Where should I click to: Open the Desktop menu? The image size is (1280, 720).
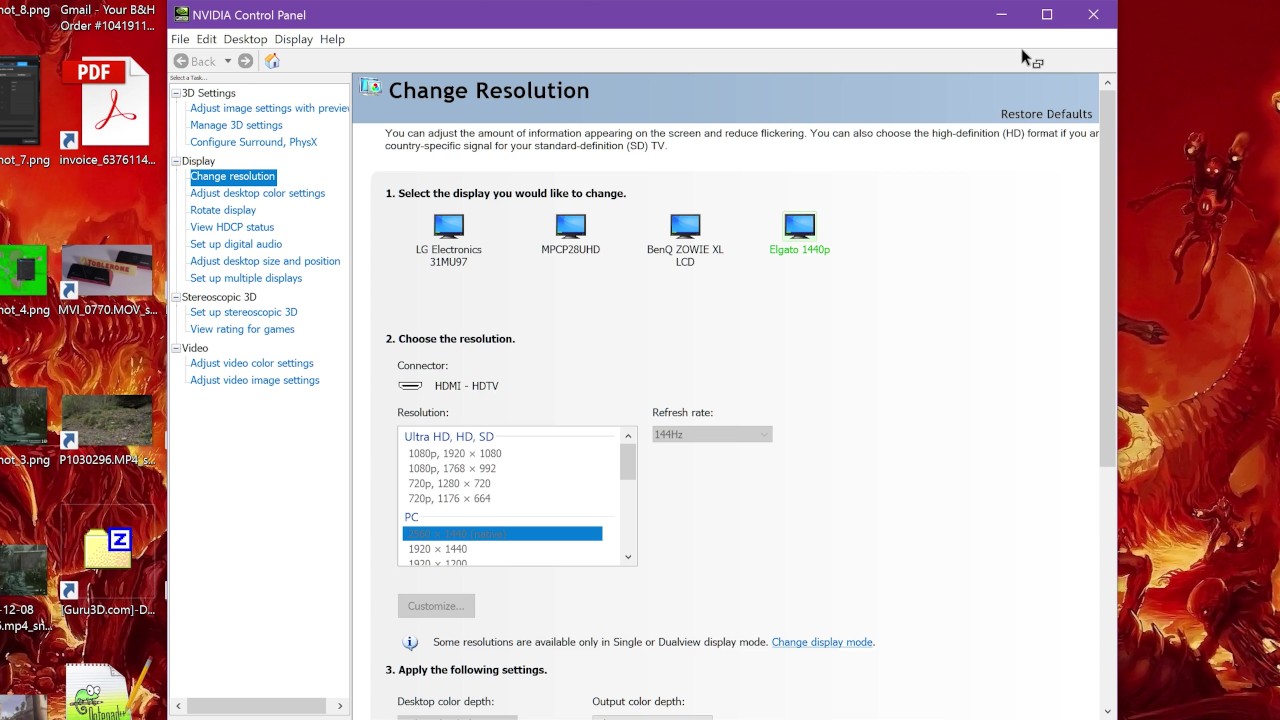(x=245, y=39)
